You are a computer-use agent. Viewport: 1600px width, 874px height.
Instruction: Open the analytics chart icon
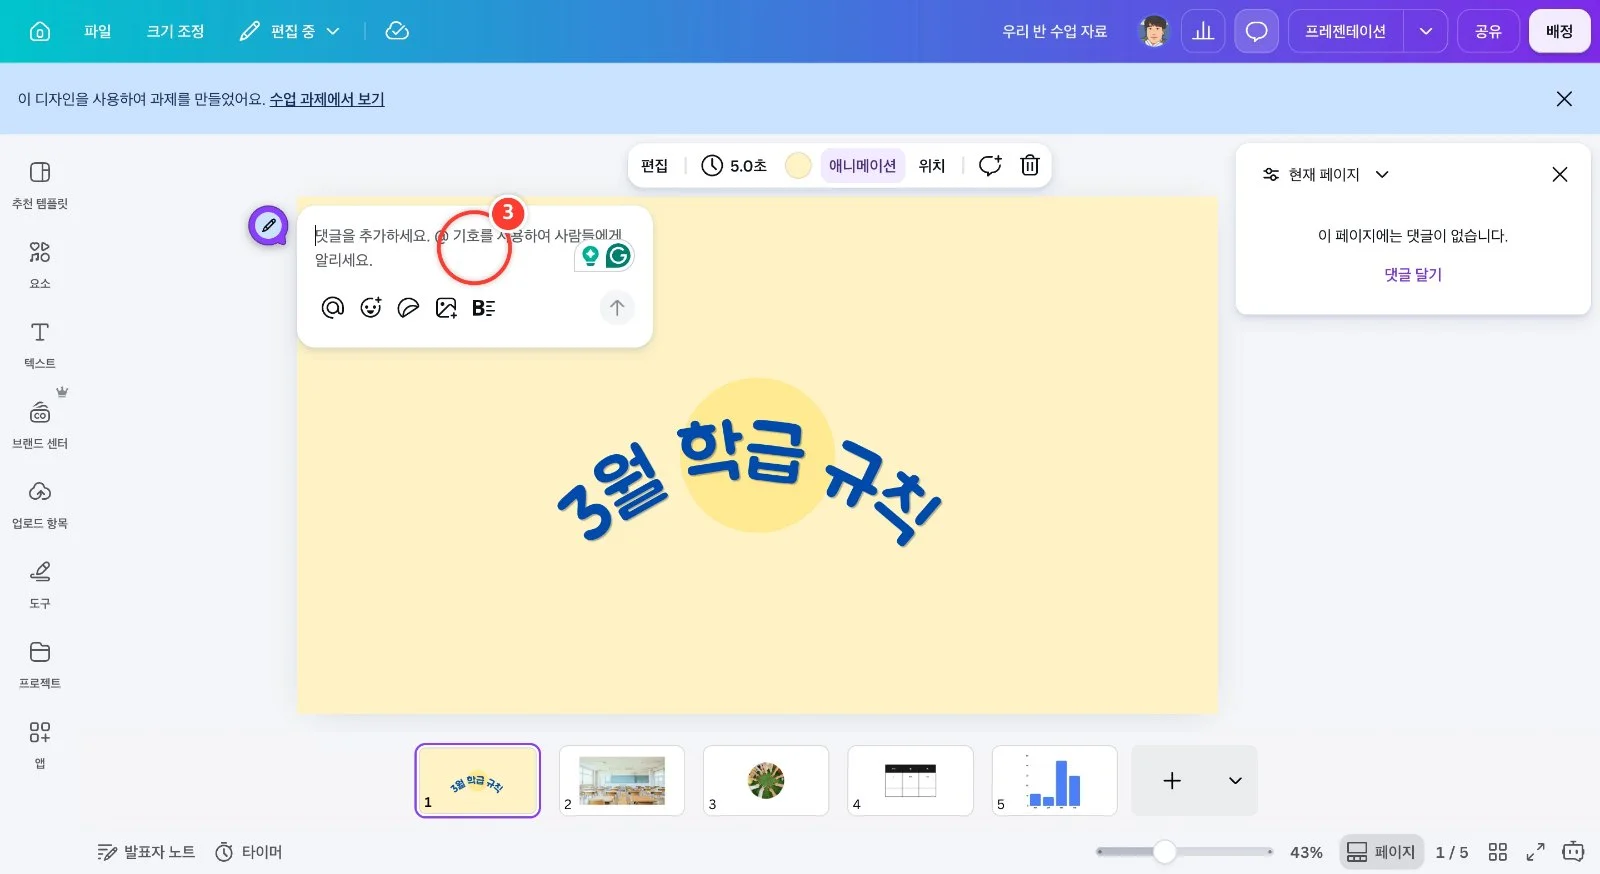point(1203,31)
